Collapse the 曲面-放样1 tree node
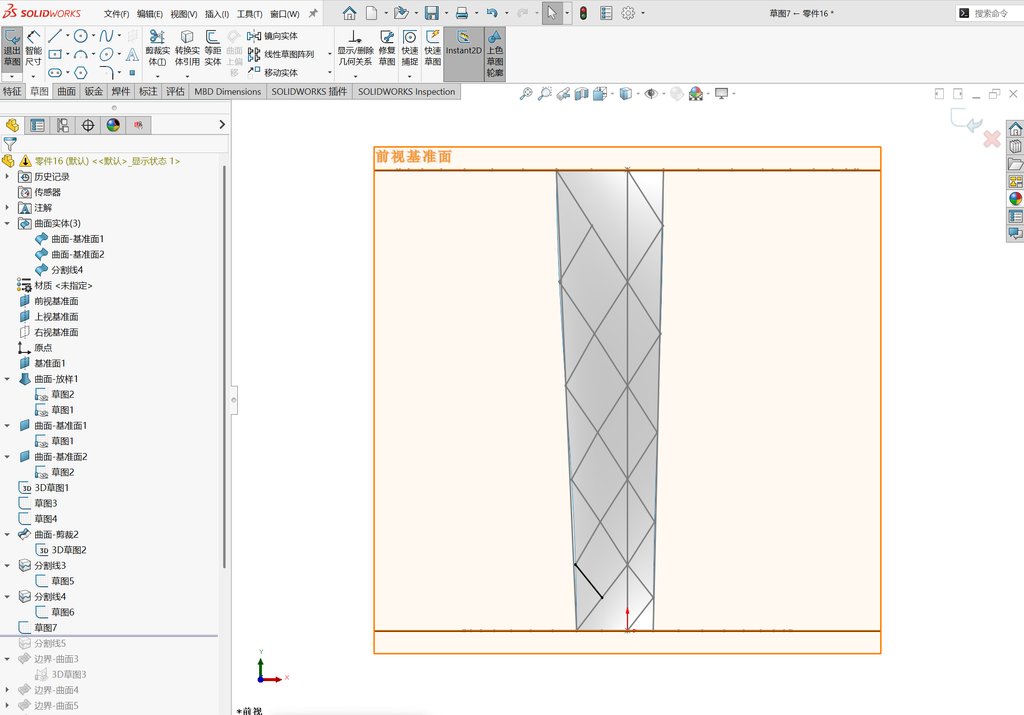 tap(7, 379)
